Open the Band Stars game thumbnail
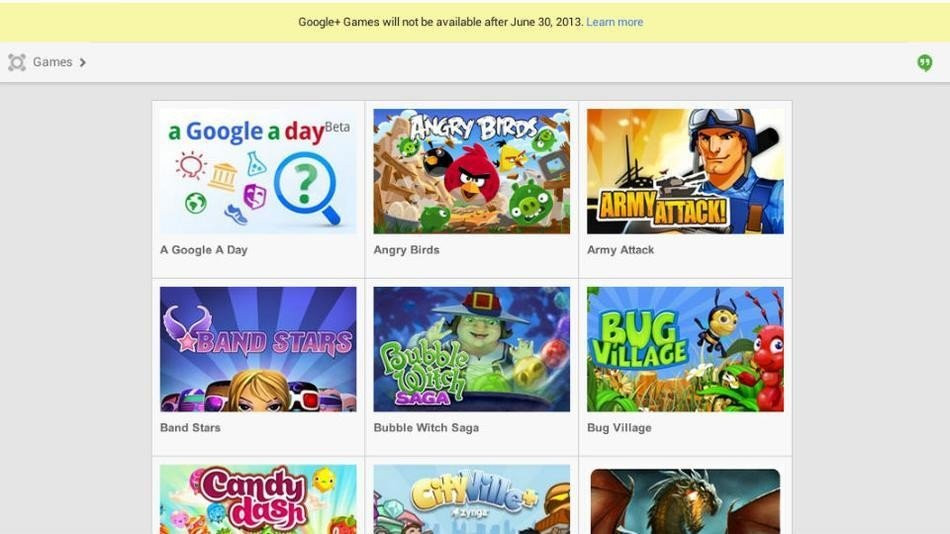This screenshot has height=534, width=950. pyautogui.click(x=258, y=349)
